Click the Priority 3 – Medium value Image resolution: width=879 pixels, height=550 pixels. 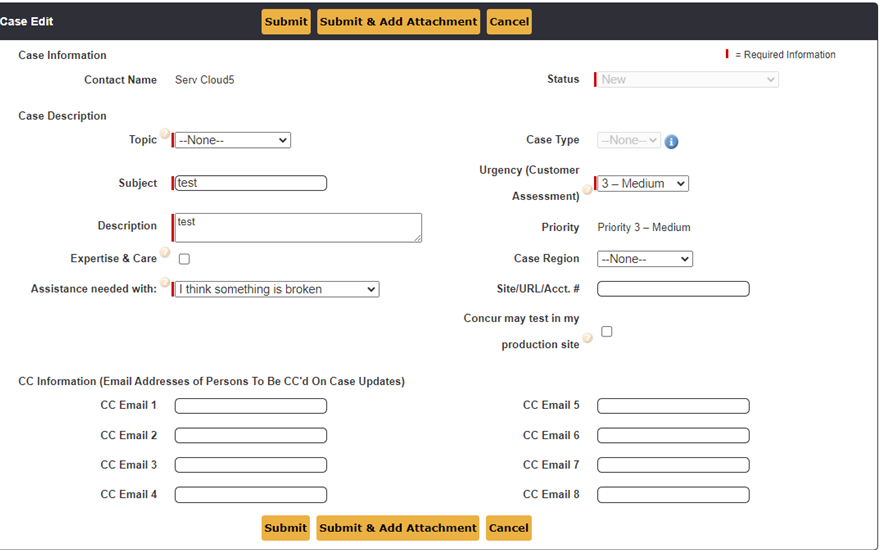click(644, 227)
